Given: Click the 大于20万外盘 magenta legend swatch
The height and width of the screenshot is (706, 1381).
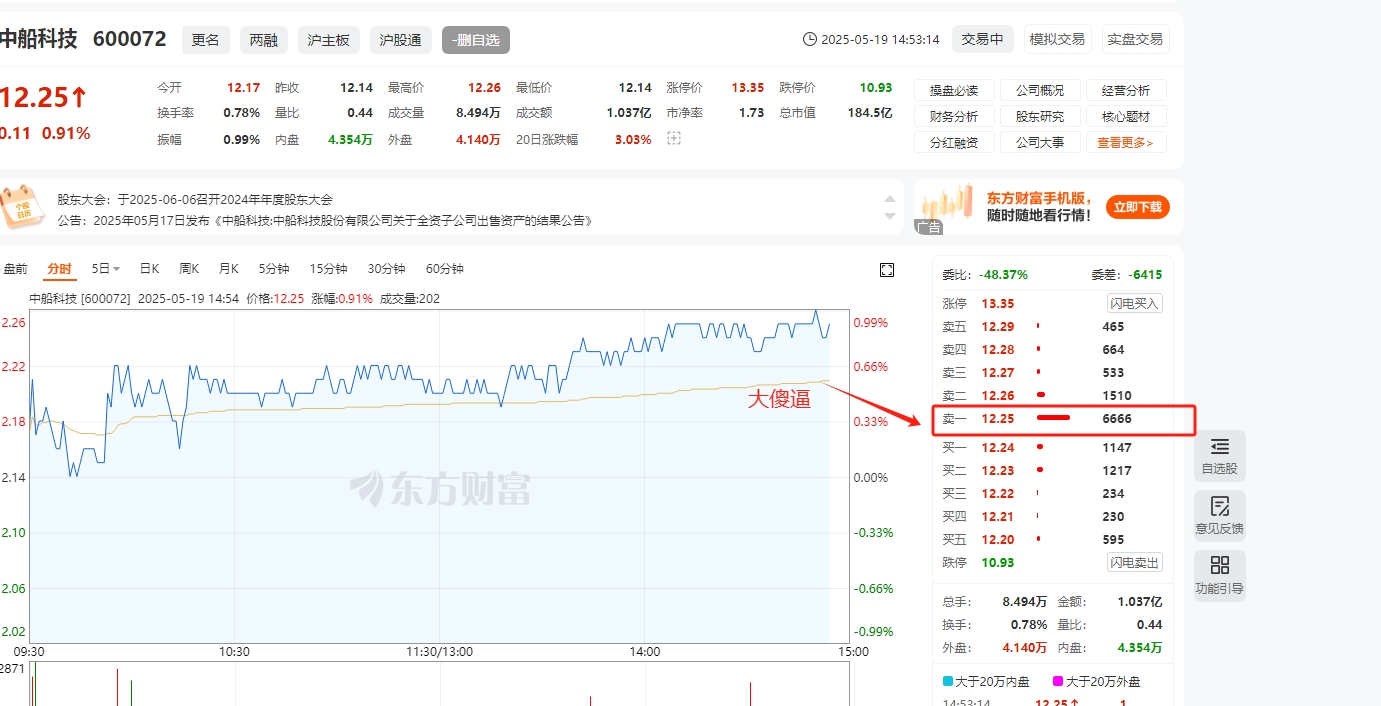Looking at the screenshot, I should tap(1059, 682).
